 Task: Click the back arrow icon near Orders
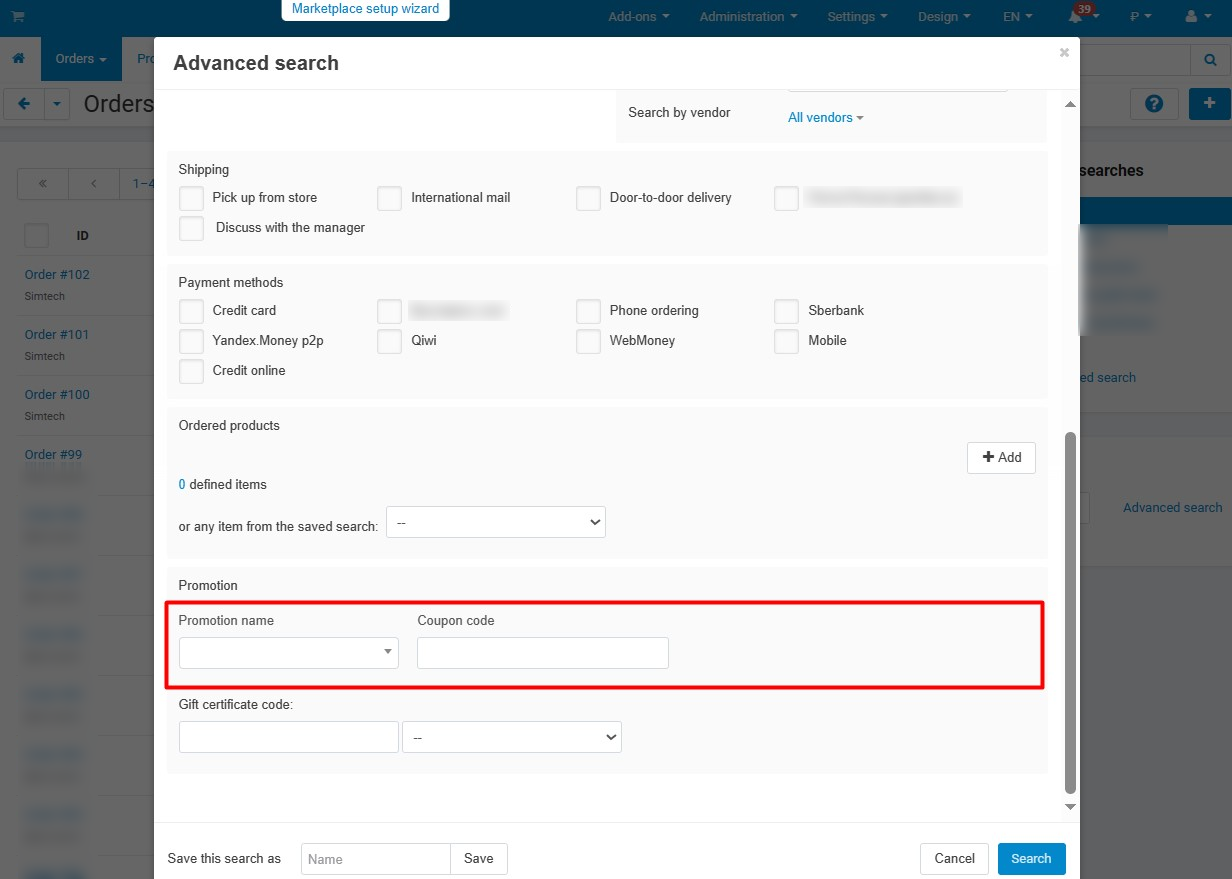pyautogui.click(x=24, y=104)
